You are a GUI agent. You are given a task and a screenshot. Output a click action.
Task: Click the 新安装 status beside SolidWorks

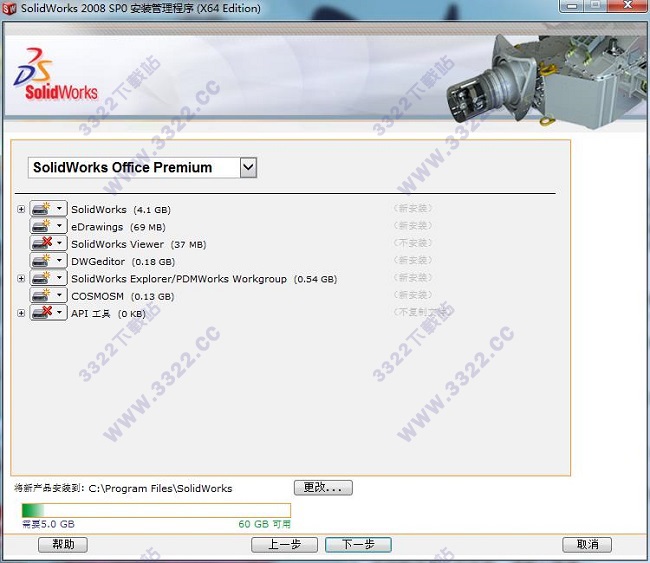tap(413, 208)
